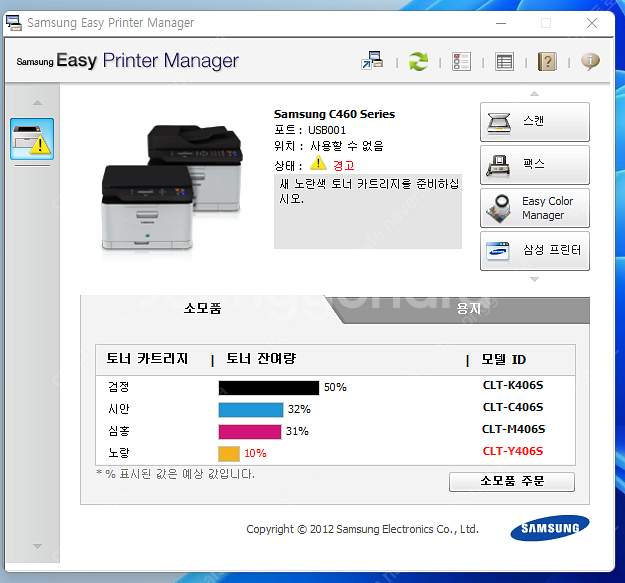Click the Samsung C460 Series title
The image size is (625, 583).
[334, 114]
